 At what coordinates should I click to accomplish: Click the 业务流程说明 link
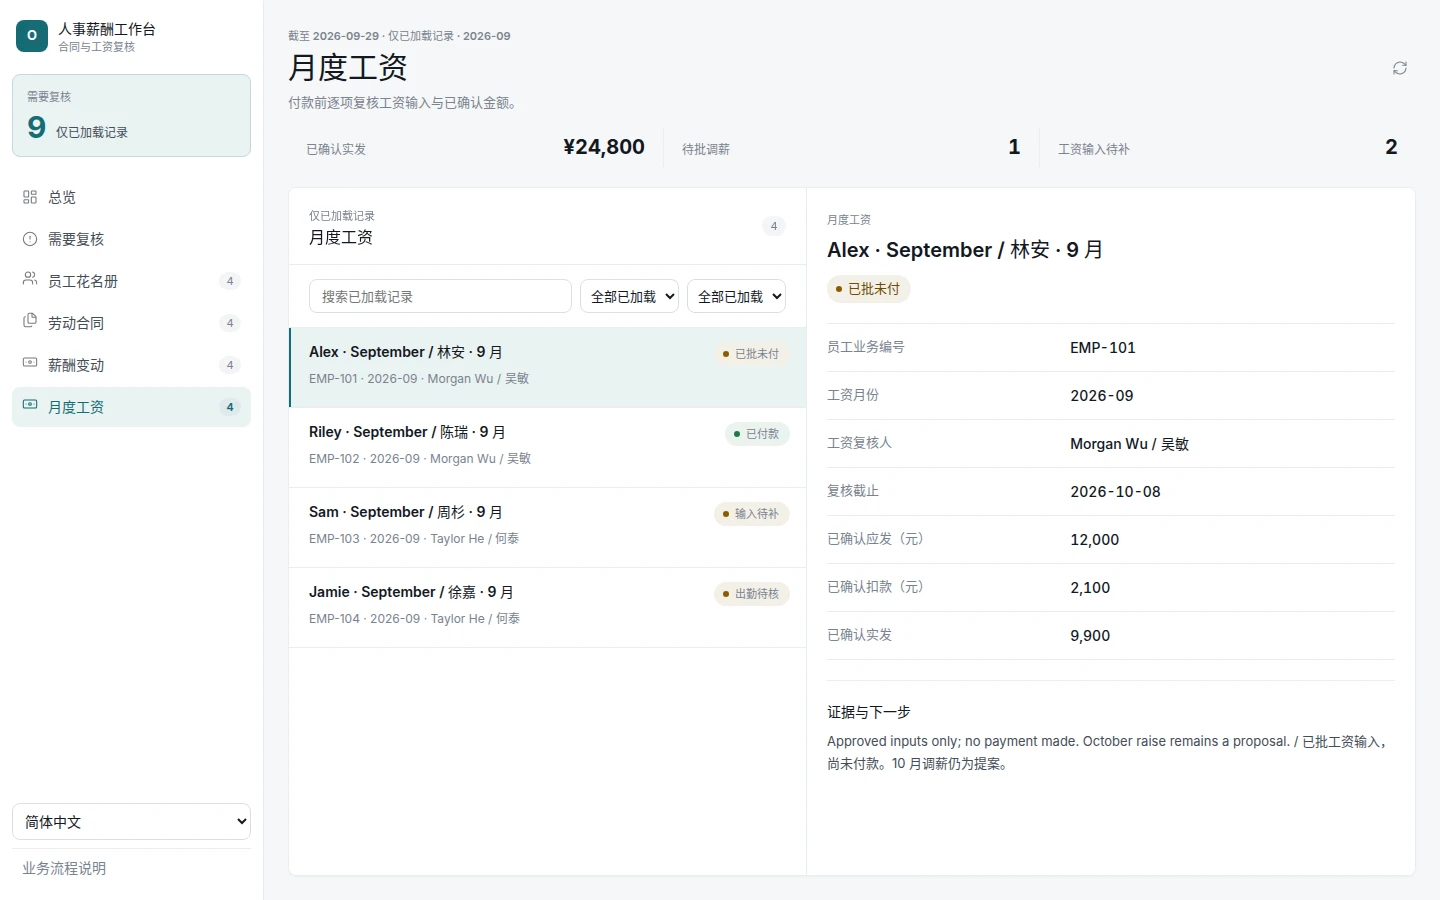[x=64, y=868]
